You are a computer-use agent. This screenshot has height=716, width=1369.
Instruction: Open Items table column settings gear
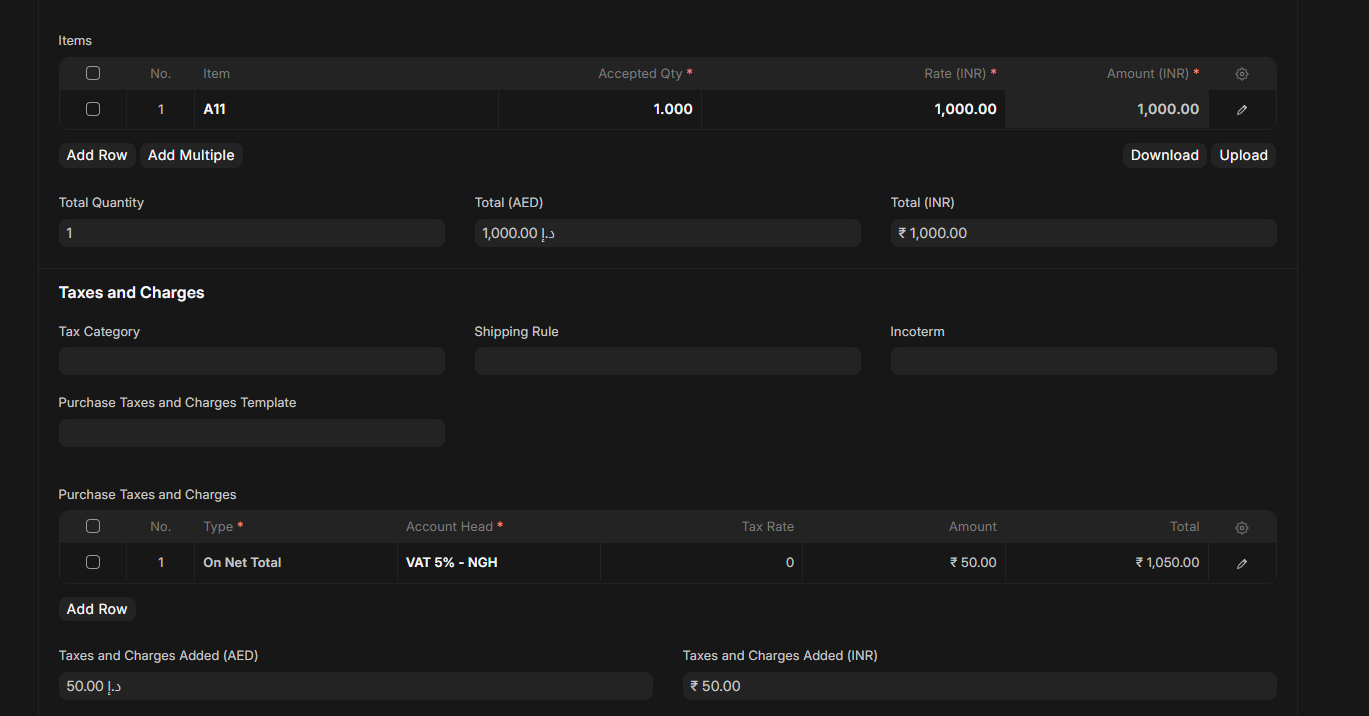pyautogui.click(x=1242, y=74)
